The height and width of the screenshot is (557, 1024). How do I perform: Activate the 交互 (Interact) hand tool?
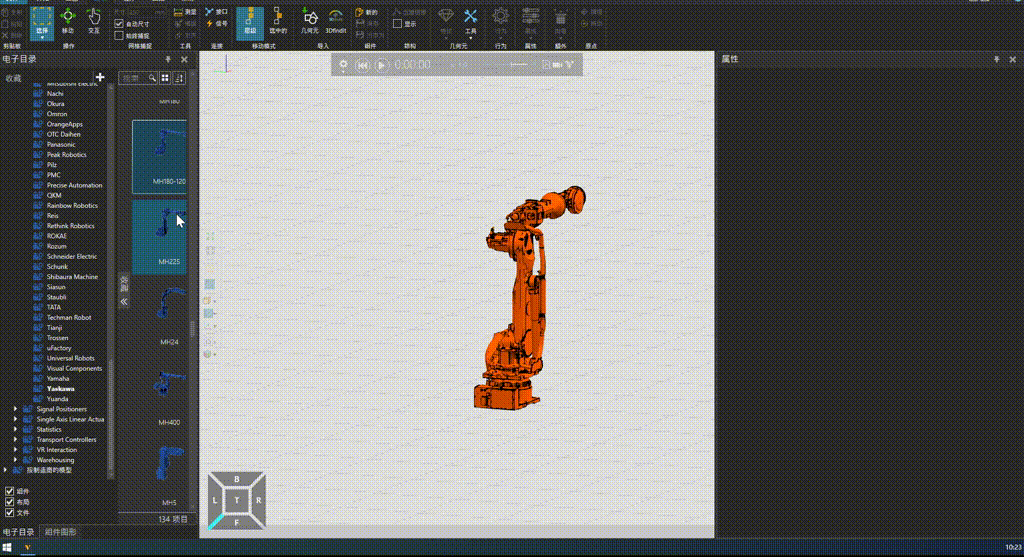[94, 22]
